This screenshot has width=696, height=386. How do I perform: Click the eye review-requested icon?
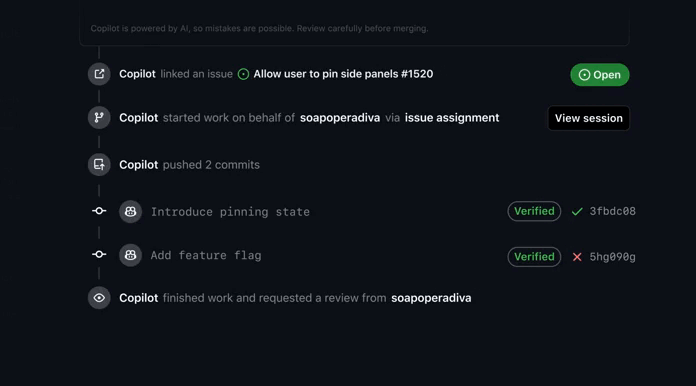(99, 298)
